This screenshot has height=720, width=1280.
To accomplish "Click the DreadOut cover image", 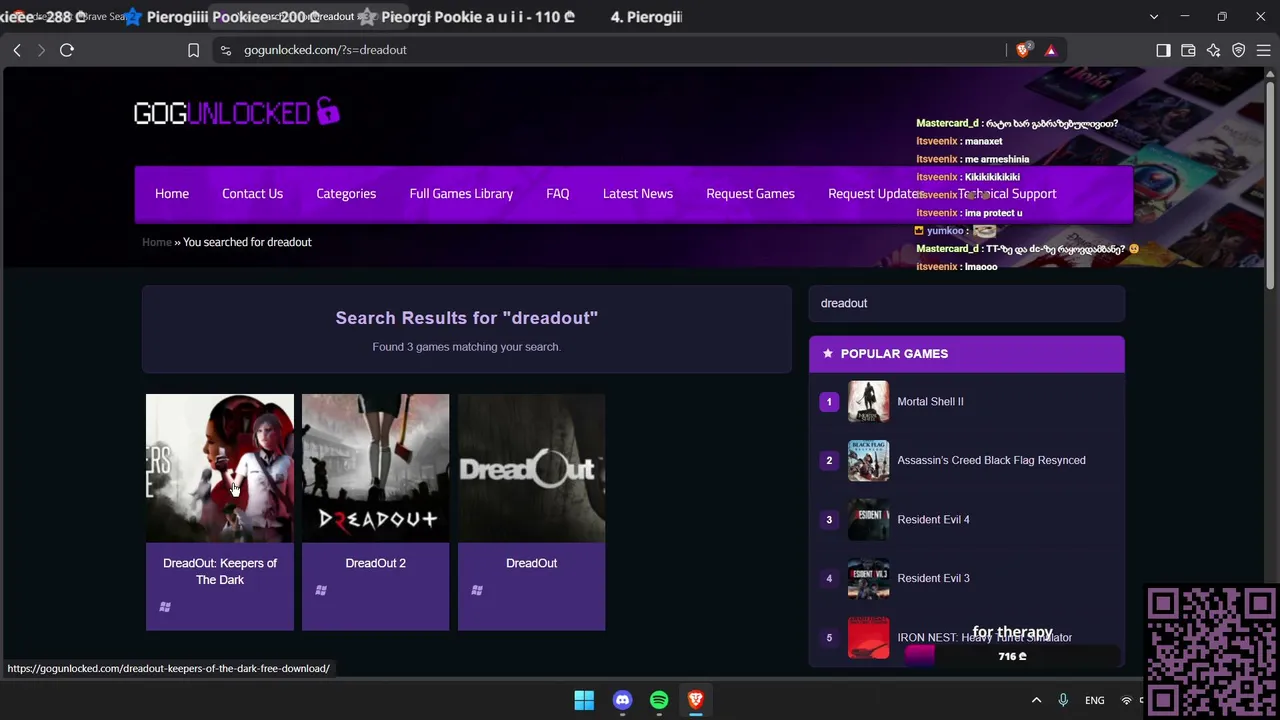I will click(531, 468).
